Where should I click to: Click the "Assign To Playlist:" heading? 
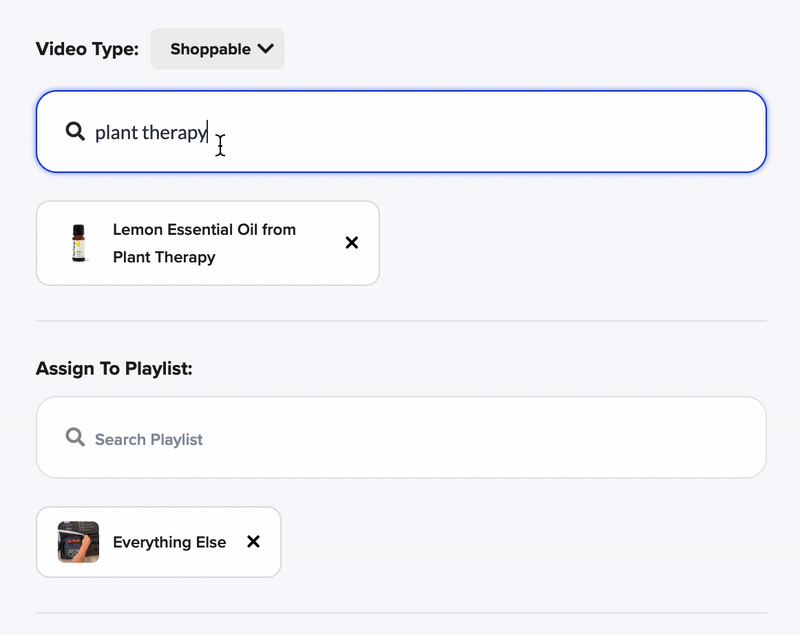pos(114,369)
